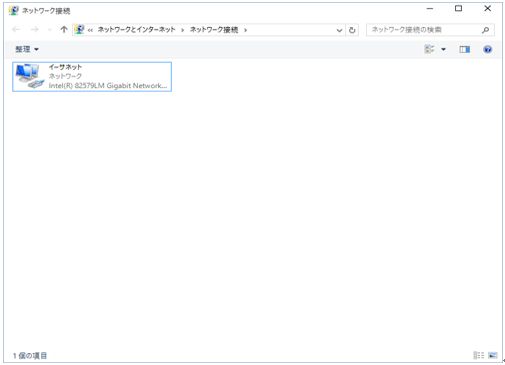Viewport: 505px width, 365px height.
Task: Click ネットワーク接続 breadcrumb segment
Action: point(214,30)
